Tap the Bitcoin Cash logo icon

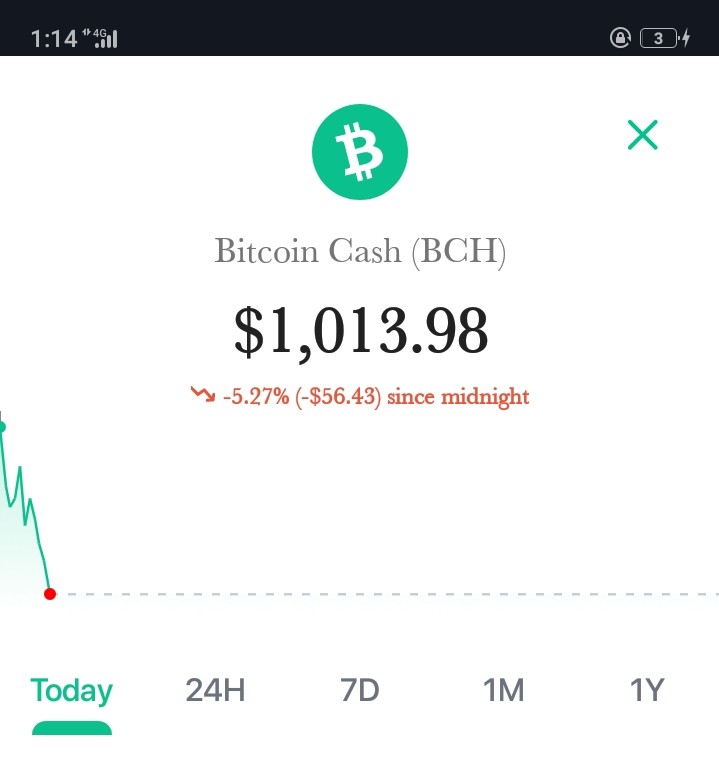pos(360,152)
